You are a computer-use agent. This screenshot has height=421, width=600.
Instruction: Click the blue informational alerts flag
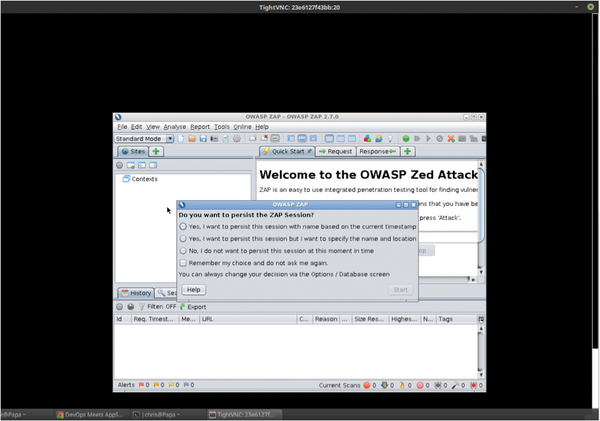pyautogui.click(x=186, y=385)
